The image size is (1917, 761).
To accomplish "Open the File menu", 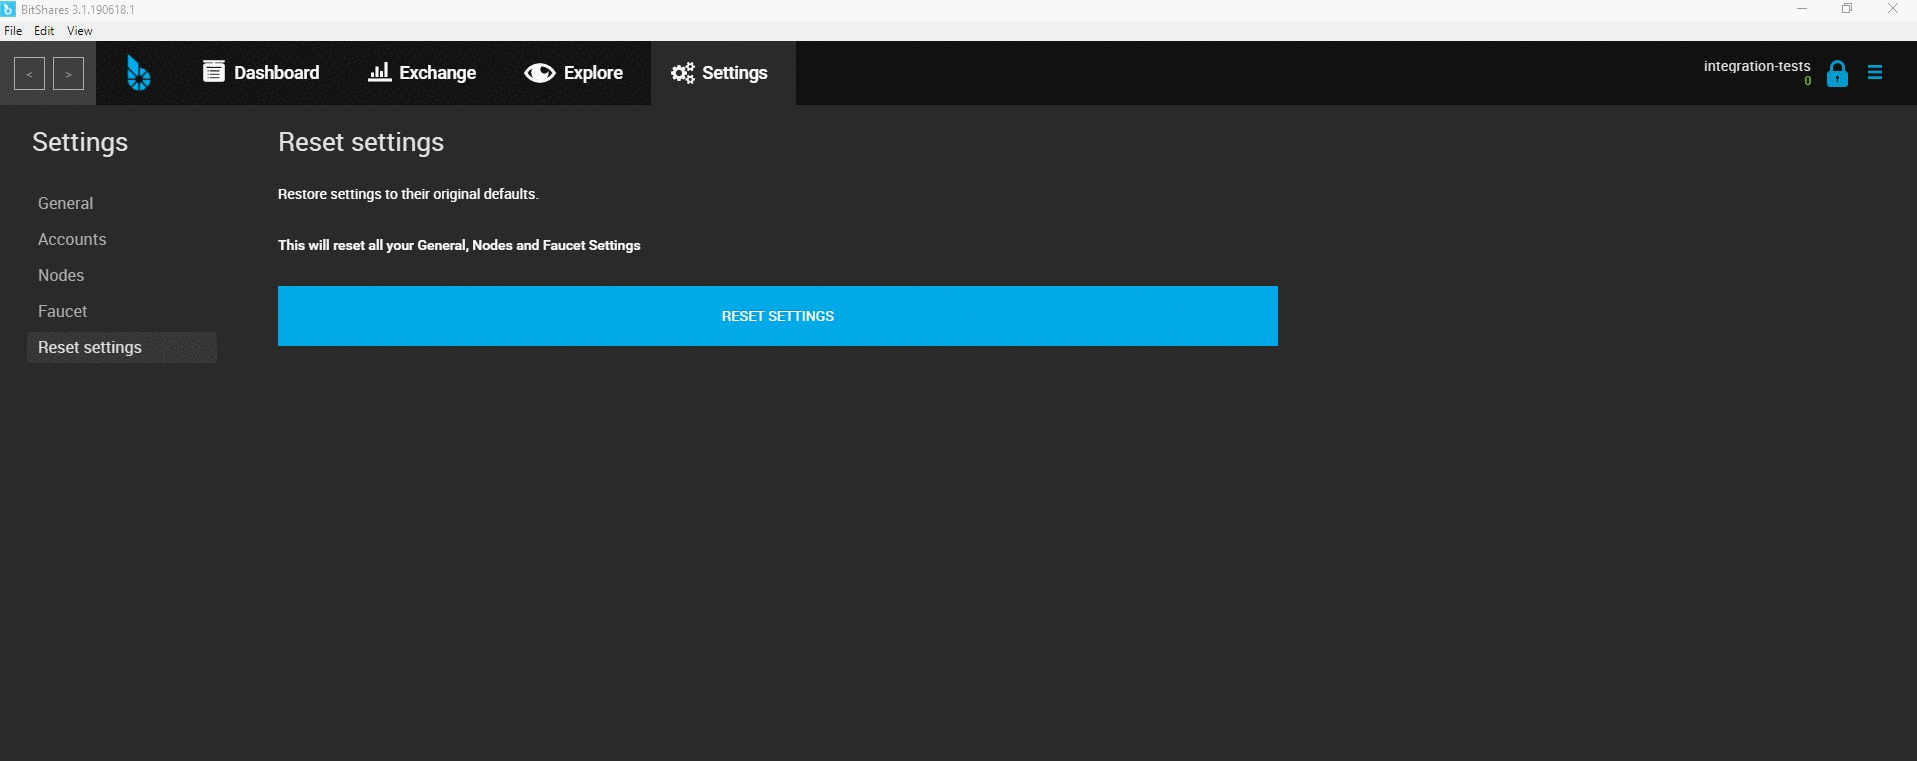I will tap(13, 31).
